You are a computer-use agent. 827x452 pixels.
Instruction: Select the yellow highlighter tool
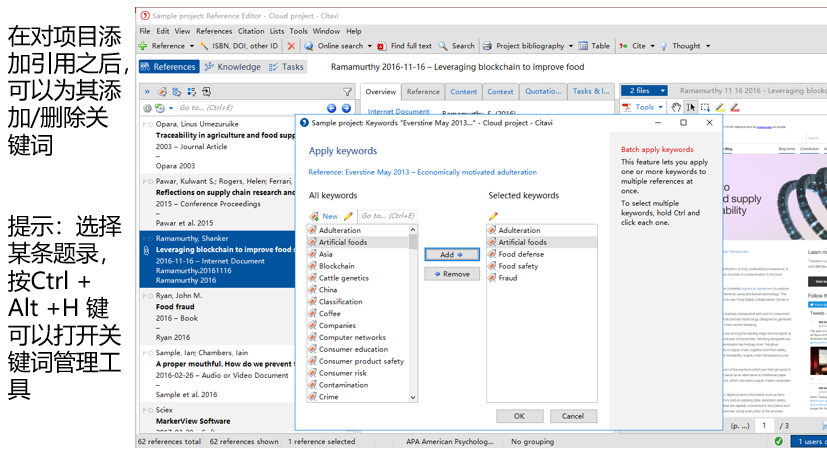719,107
